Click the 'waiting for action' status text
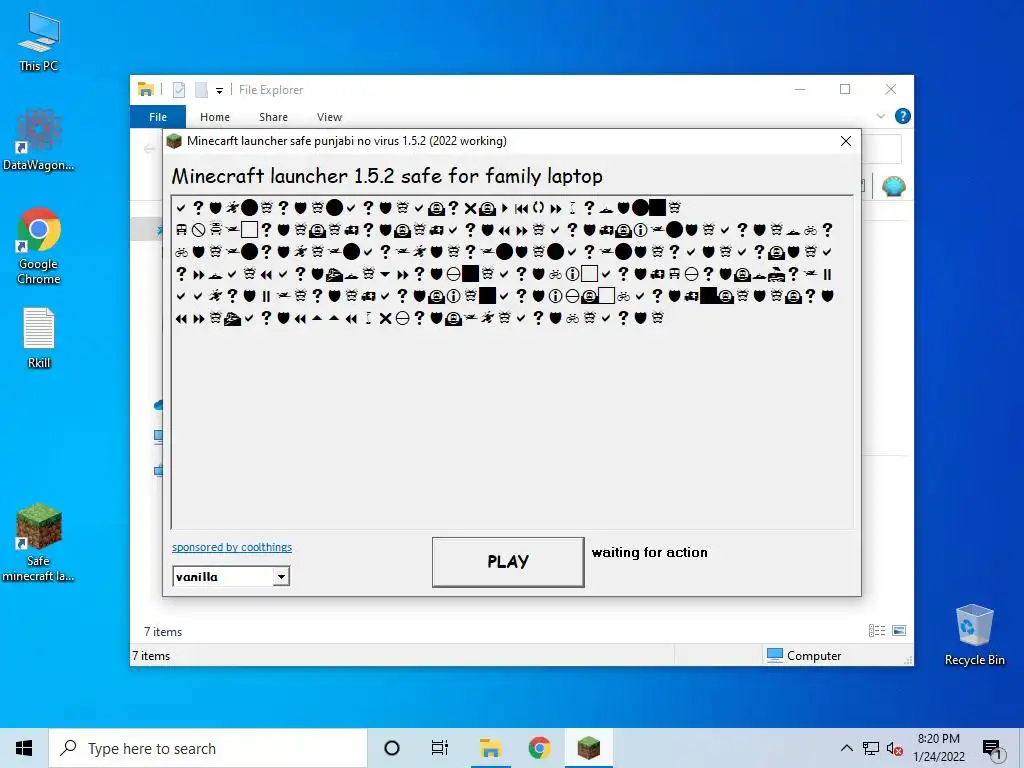The image size is (1024, 768). (x=650, y=552)
